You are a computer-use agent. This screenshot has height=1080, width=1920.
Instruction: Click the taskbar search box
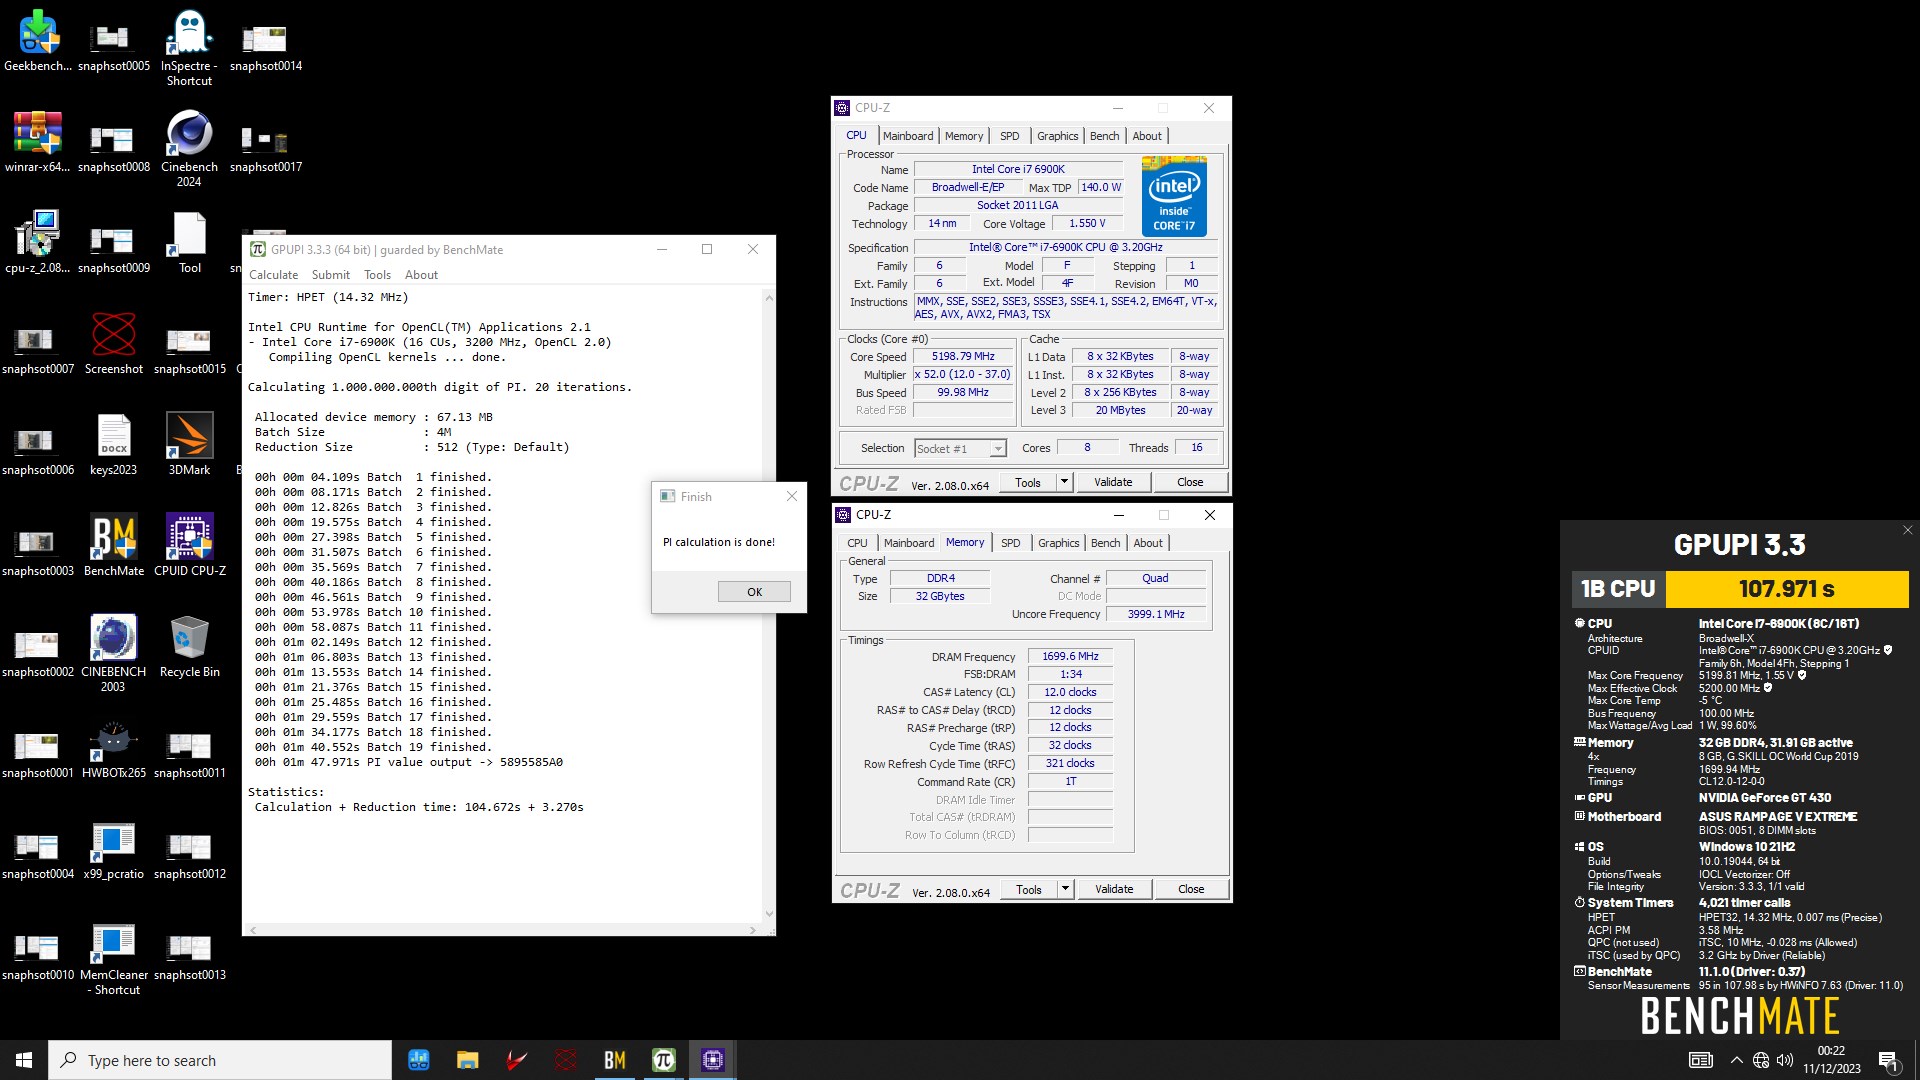220,1060
